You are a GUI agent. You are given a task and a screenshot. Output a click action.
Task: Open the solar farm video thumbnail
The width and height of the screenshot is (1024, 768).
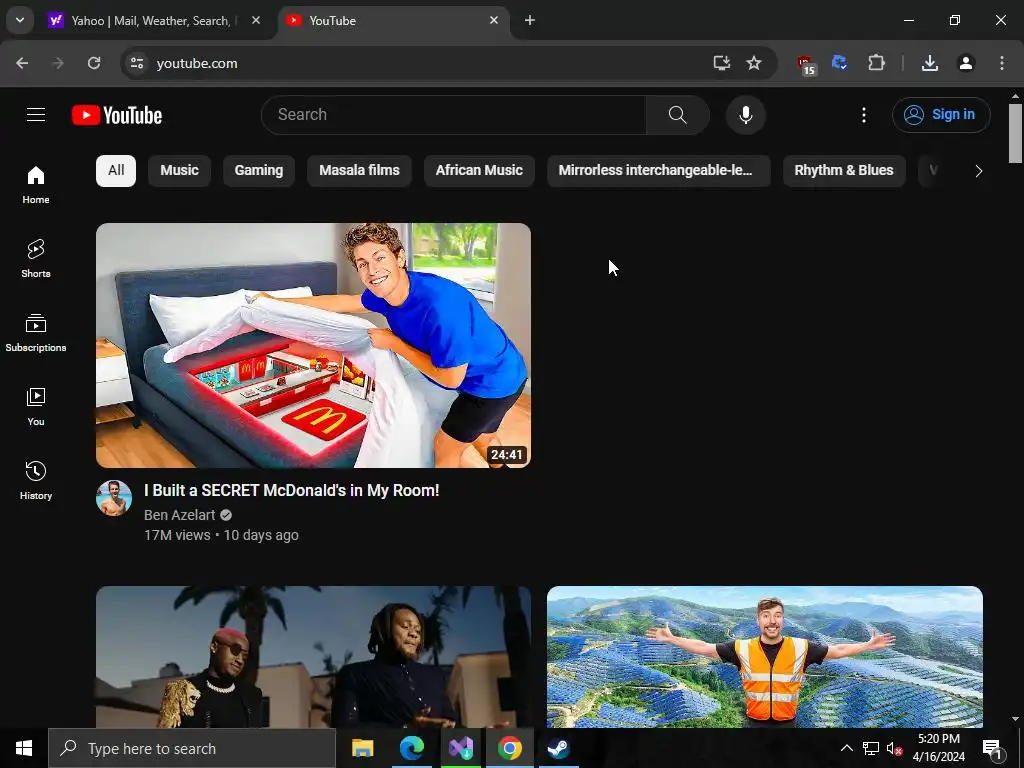pyautogui.click(x=765, y=657)
